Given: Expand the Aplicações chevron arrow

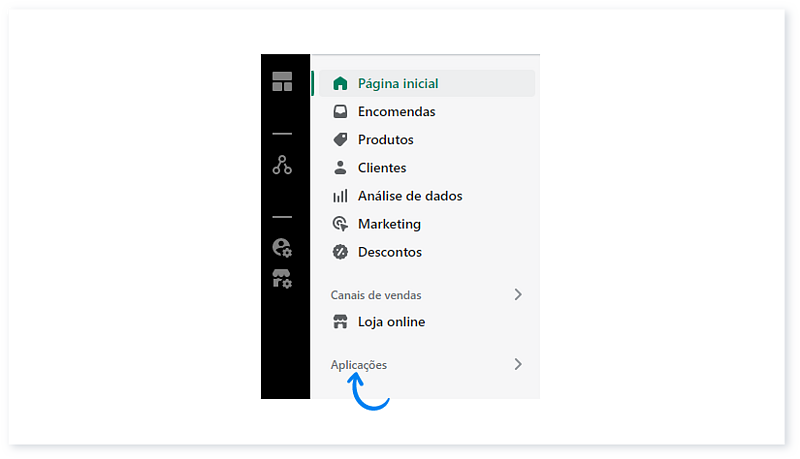Looking at the screenshot, I should [518, 364].
